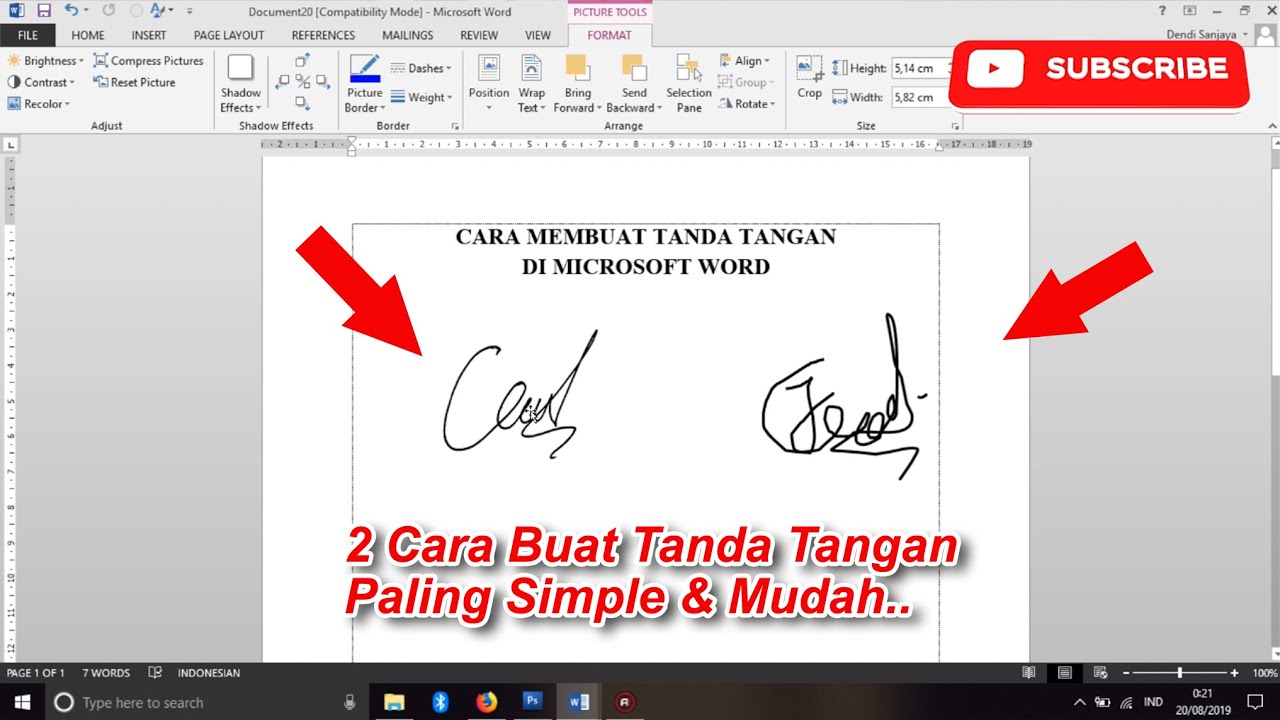Open the Shadow Effects dropdown
The image size is (1280, 720).
point(241,84)
